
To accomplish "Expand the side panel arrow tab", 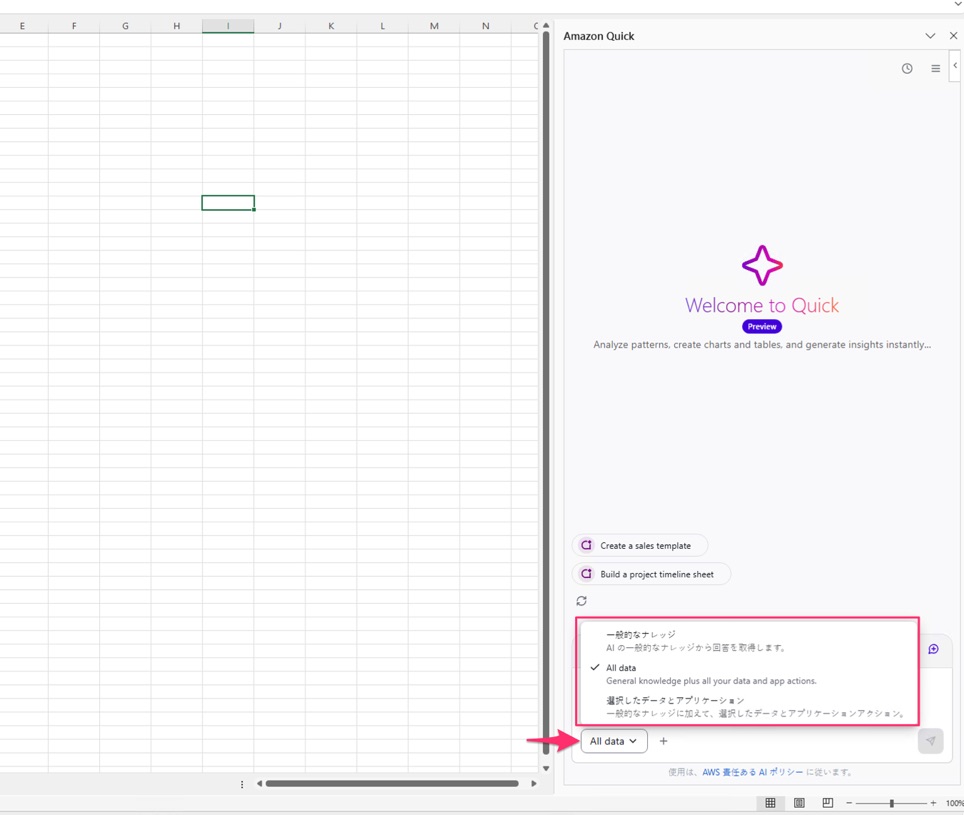I will [955, 66].
